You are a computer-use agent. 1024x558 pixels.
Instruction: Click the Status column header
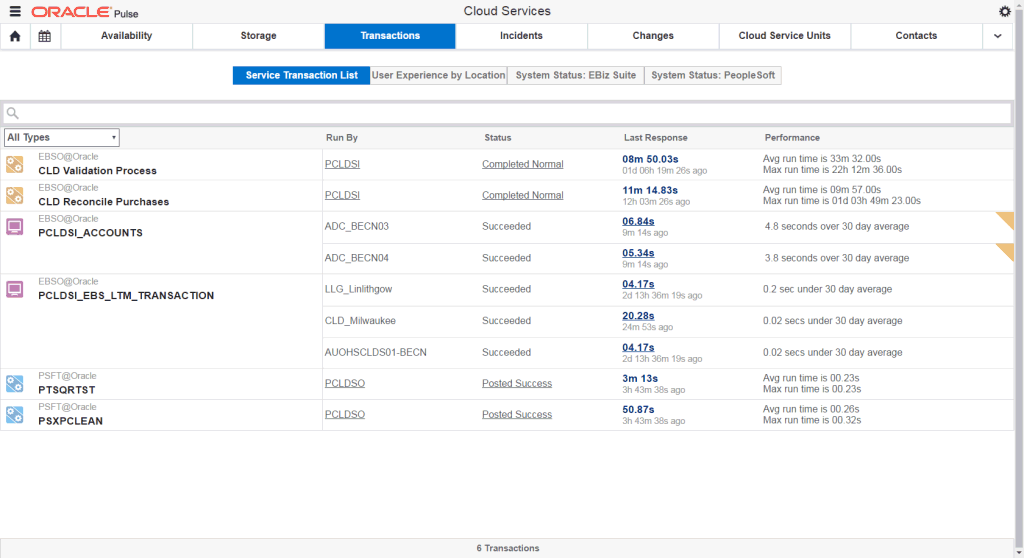pyautogui.click(x=498, y=138)
